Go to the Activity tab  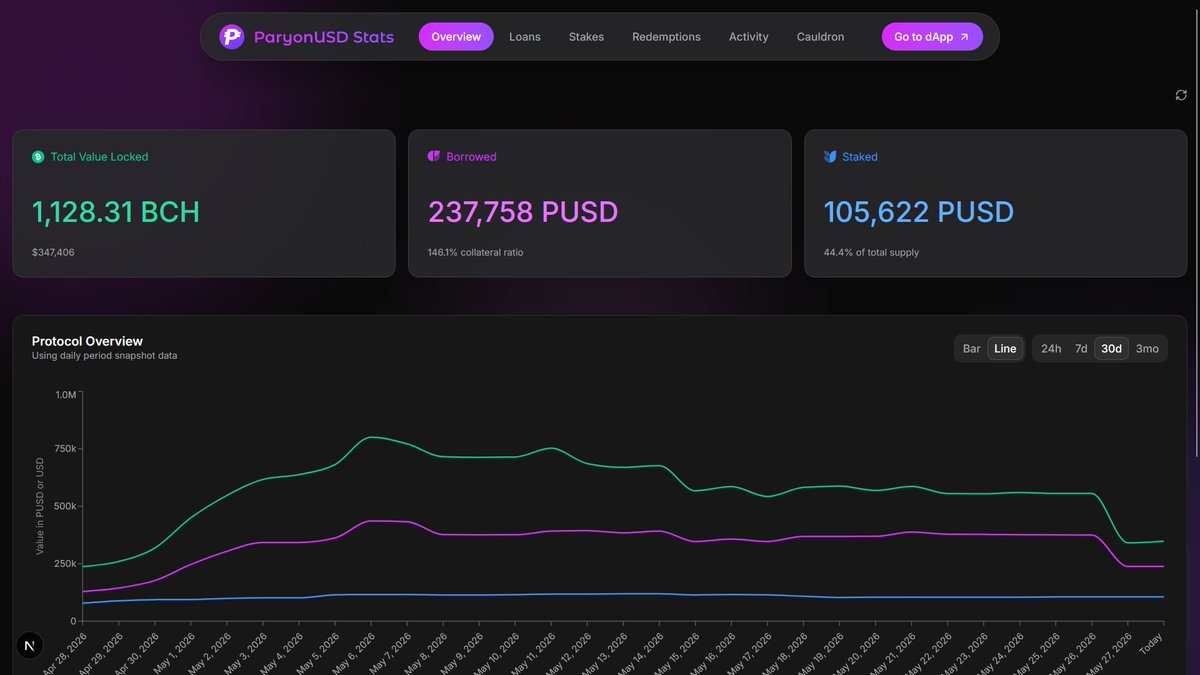pos(749,37)
